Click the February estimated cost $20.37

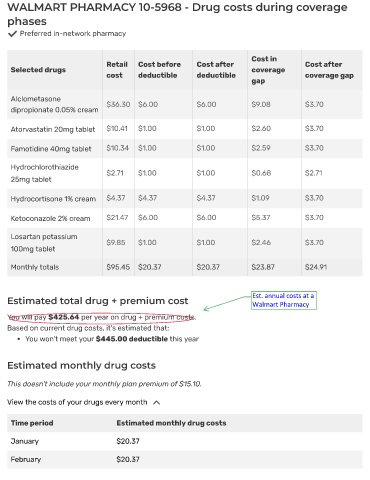pyautogui.click(x=128, y=459)
